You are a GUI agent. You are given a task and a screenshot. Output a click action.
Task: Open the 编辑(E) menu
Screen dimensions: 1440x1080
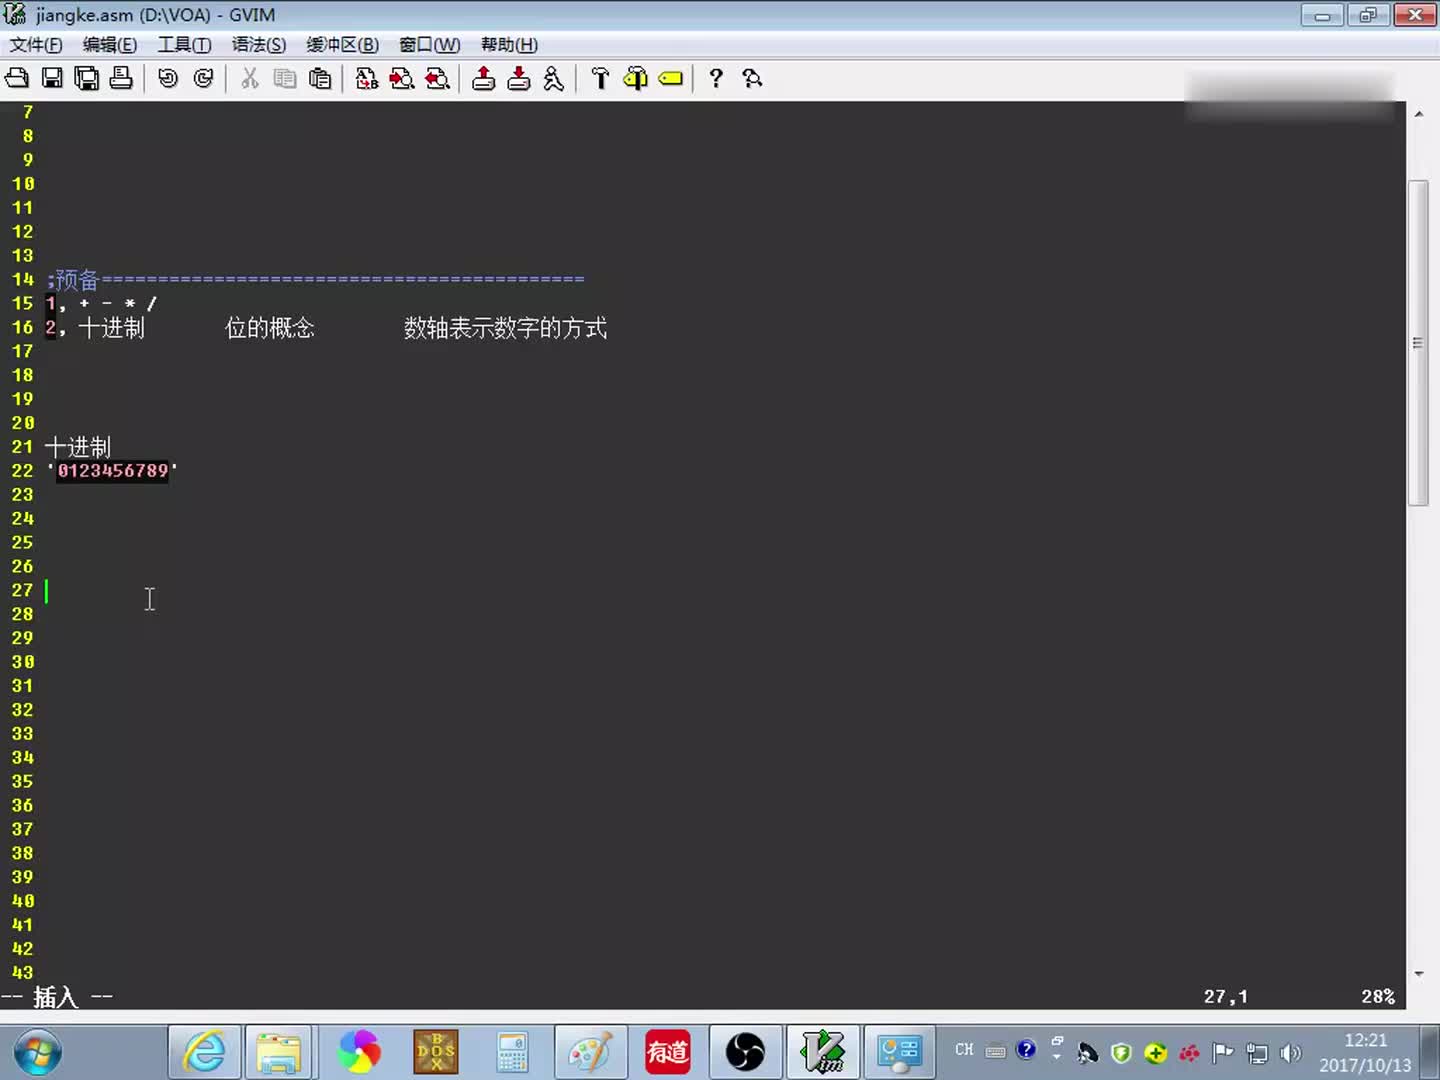pos(110,45)
